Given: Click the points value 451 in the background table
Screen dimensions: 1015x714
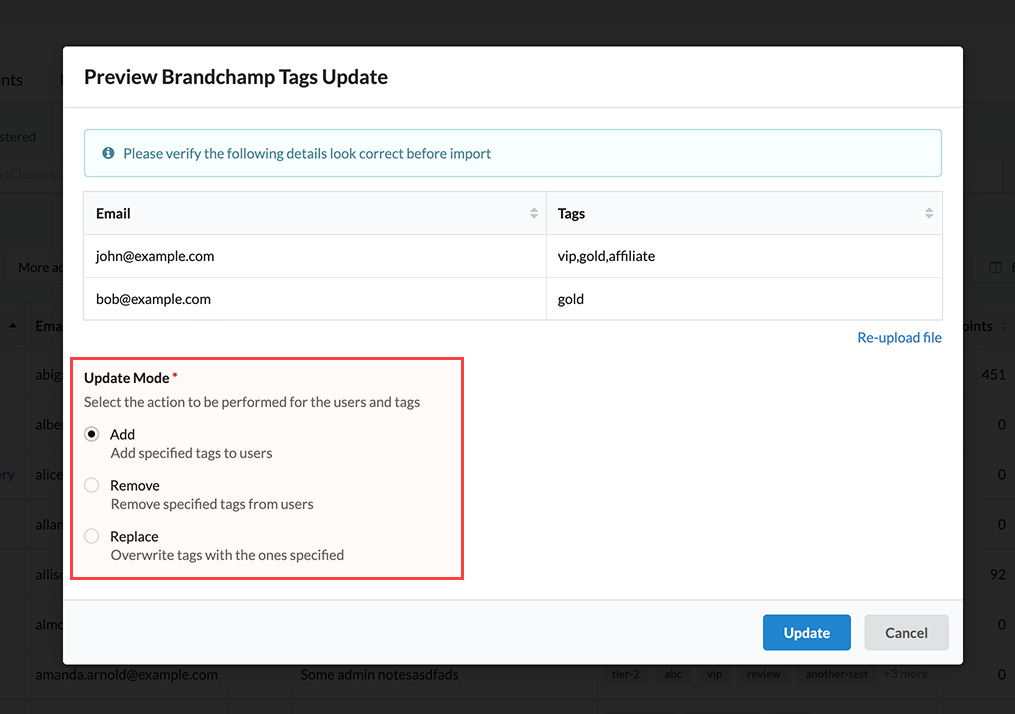Looking at the screenshot, I should (993, 374).
